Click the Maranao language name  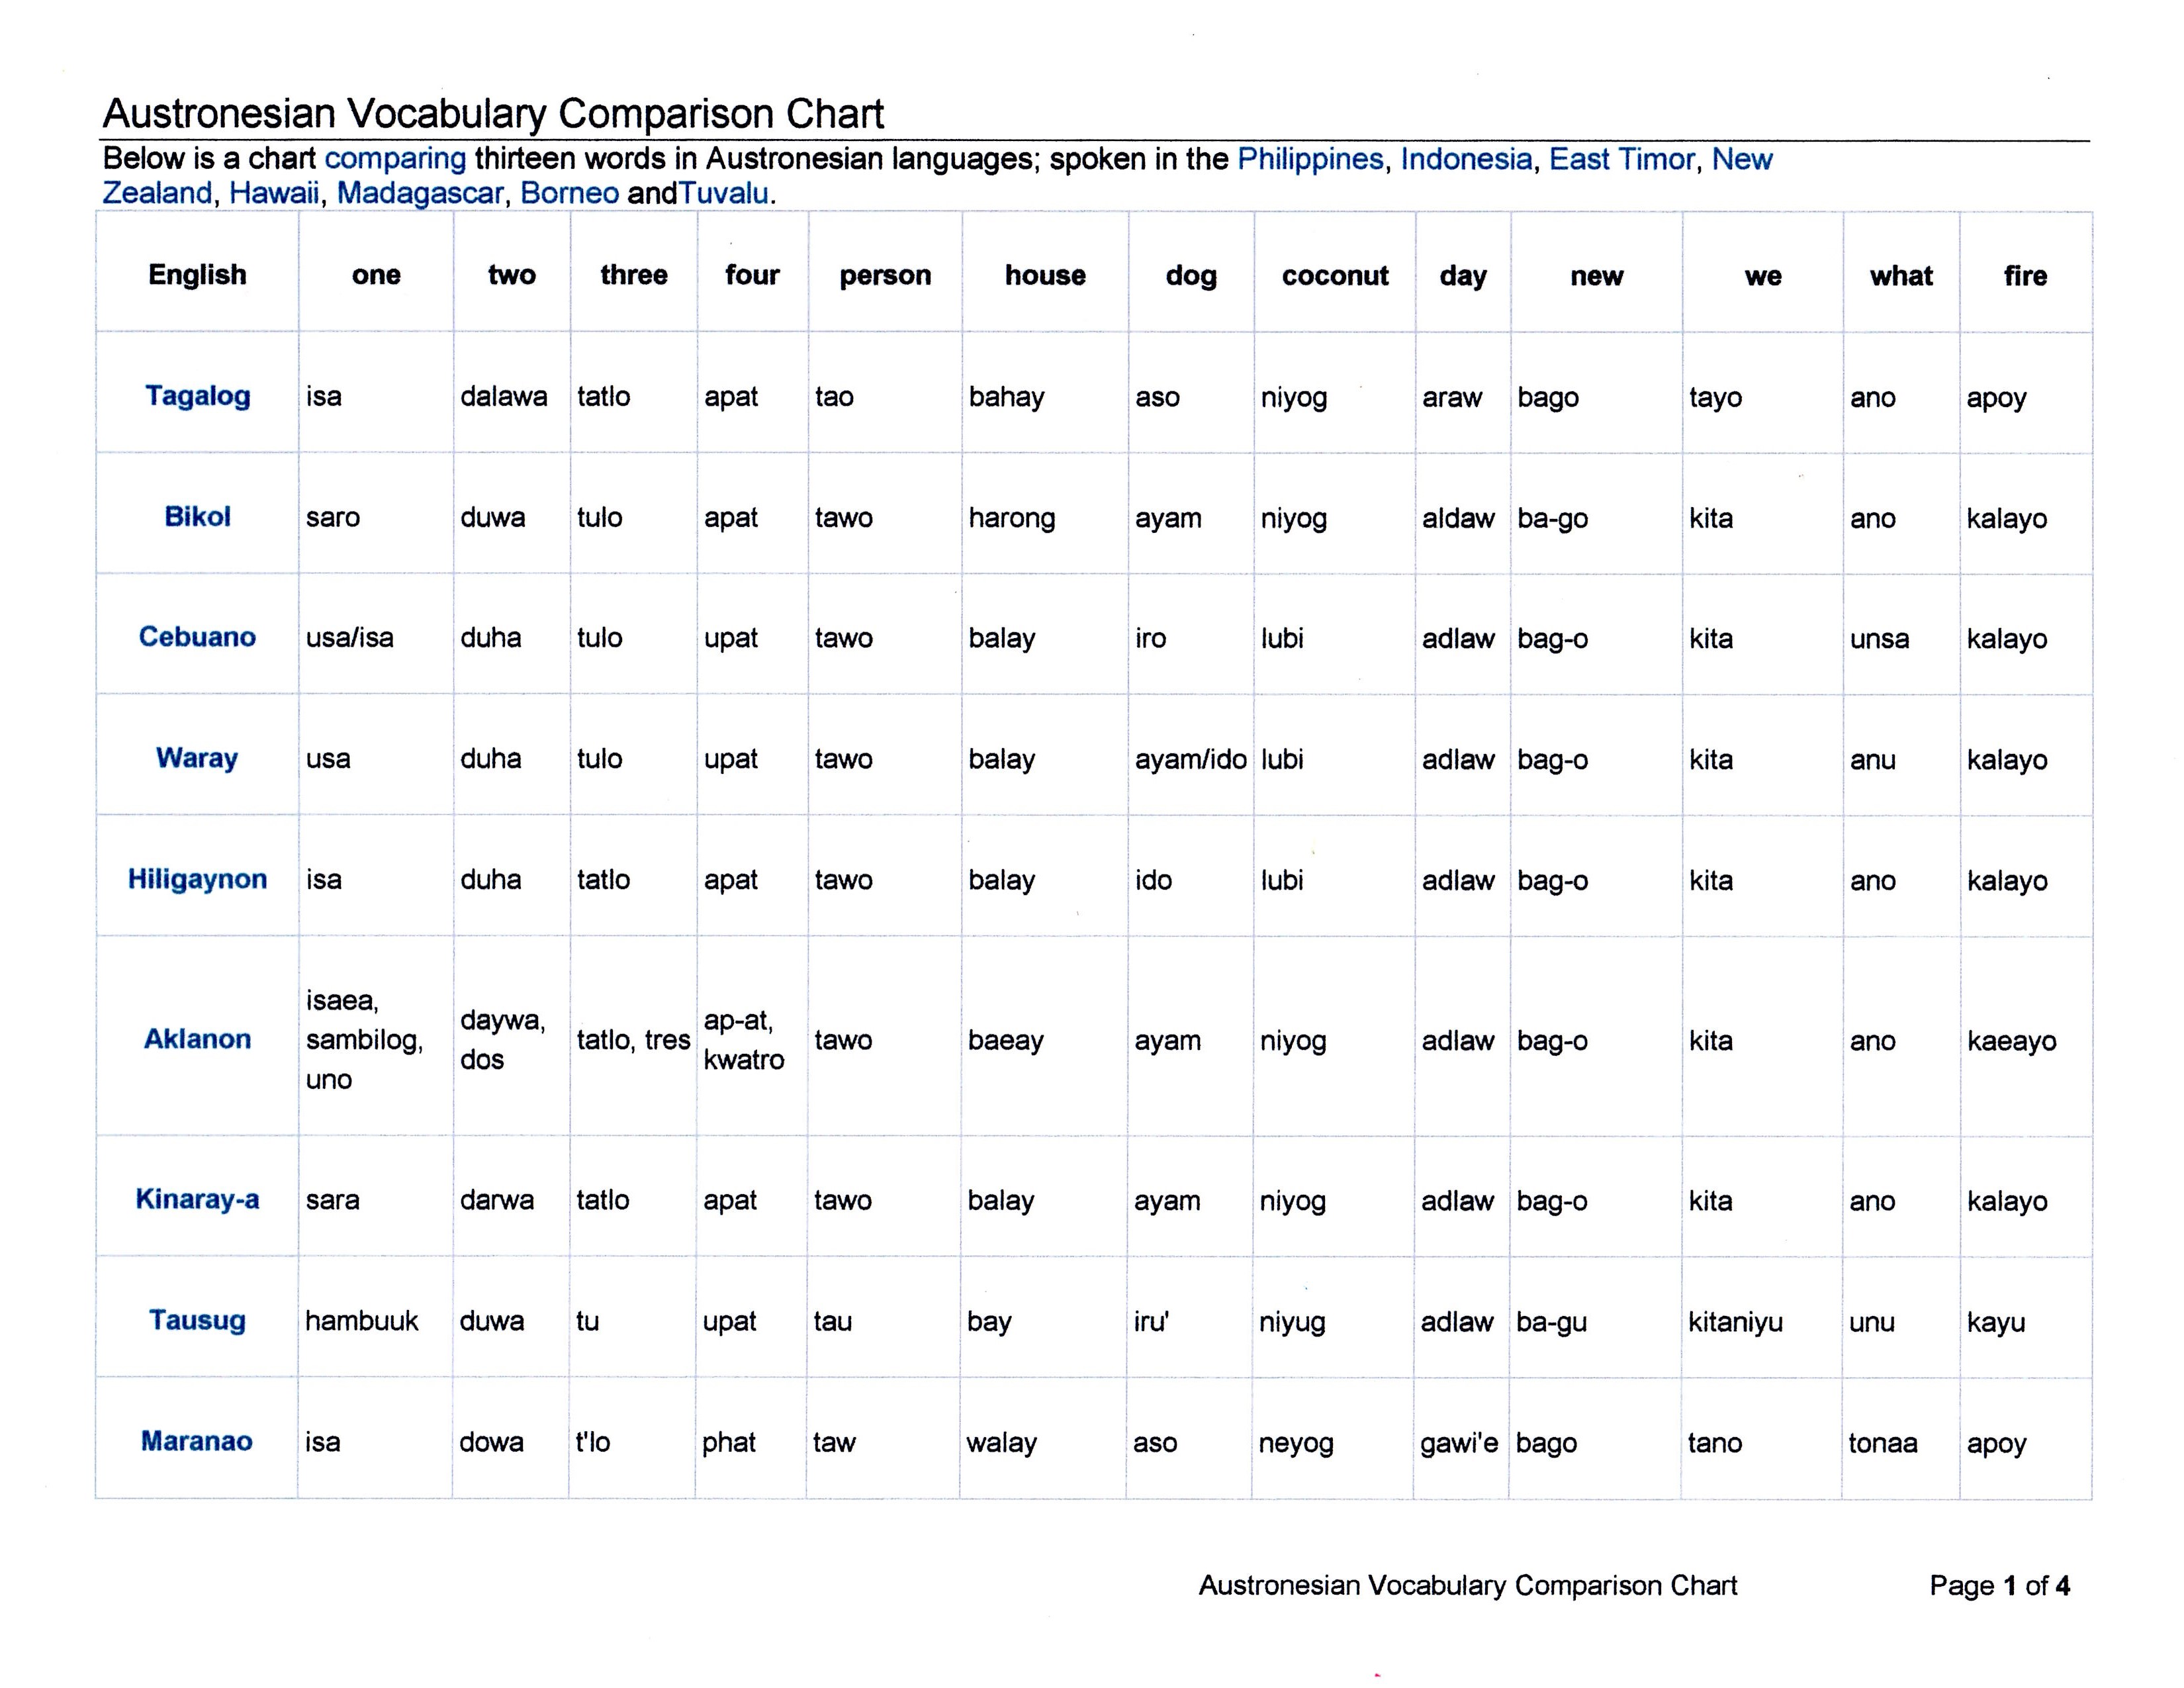point(197,1441)
